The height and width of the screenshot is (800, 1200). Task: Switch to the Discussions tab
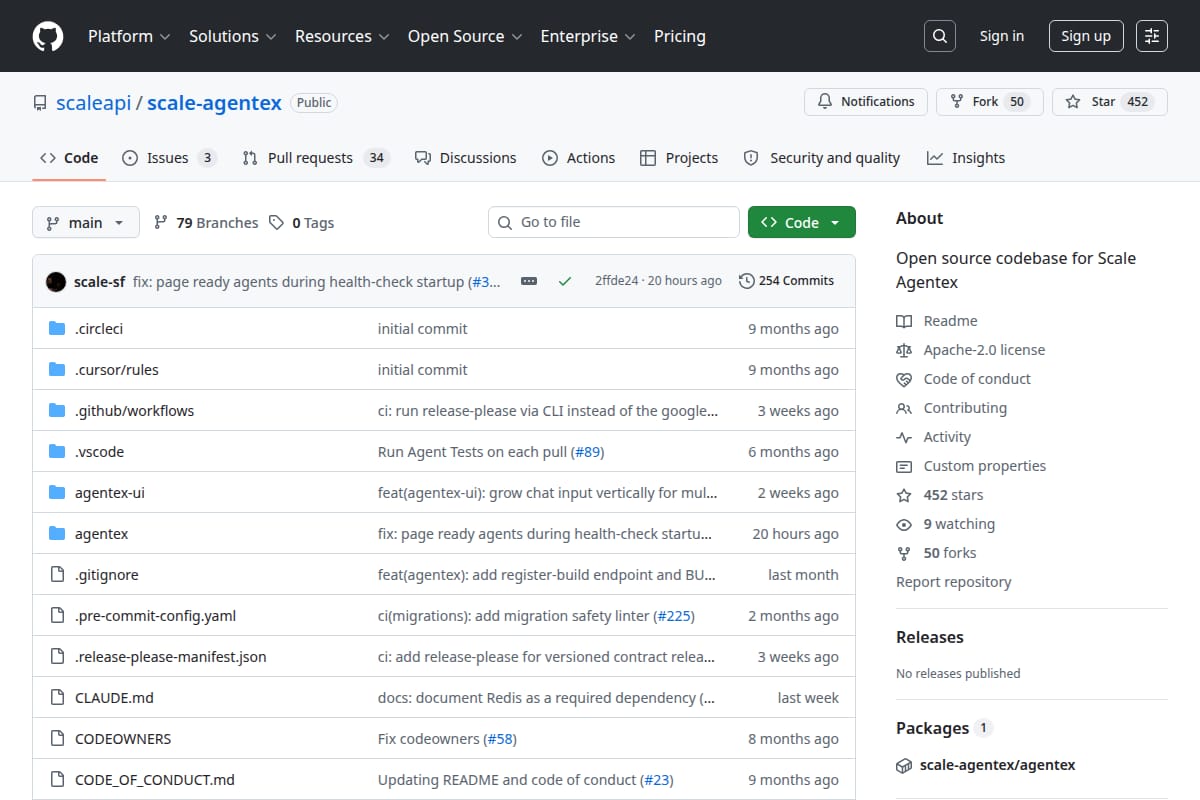tap(465, 158)
